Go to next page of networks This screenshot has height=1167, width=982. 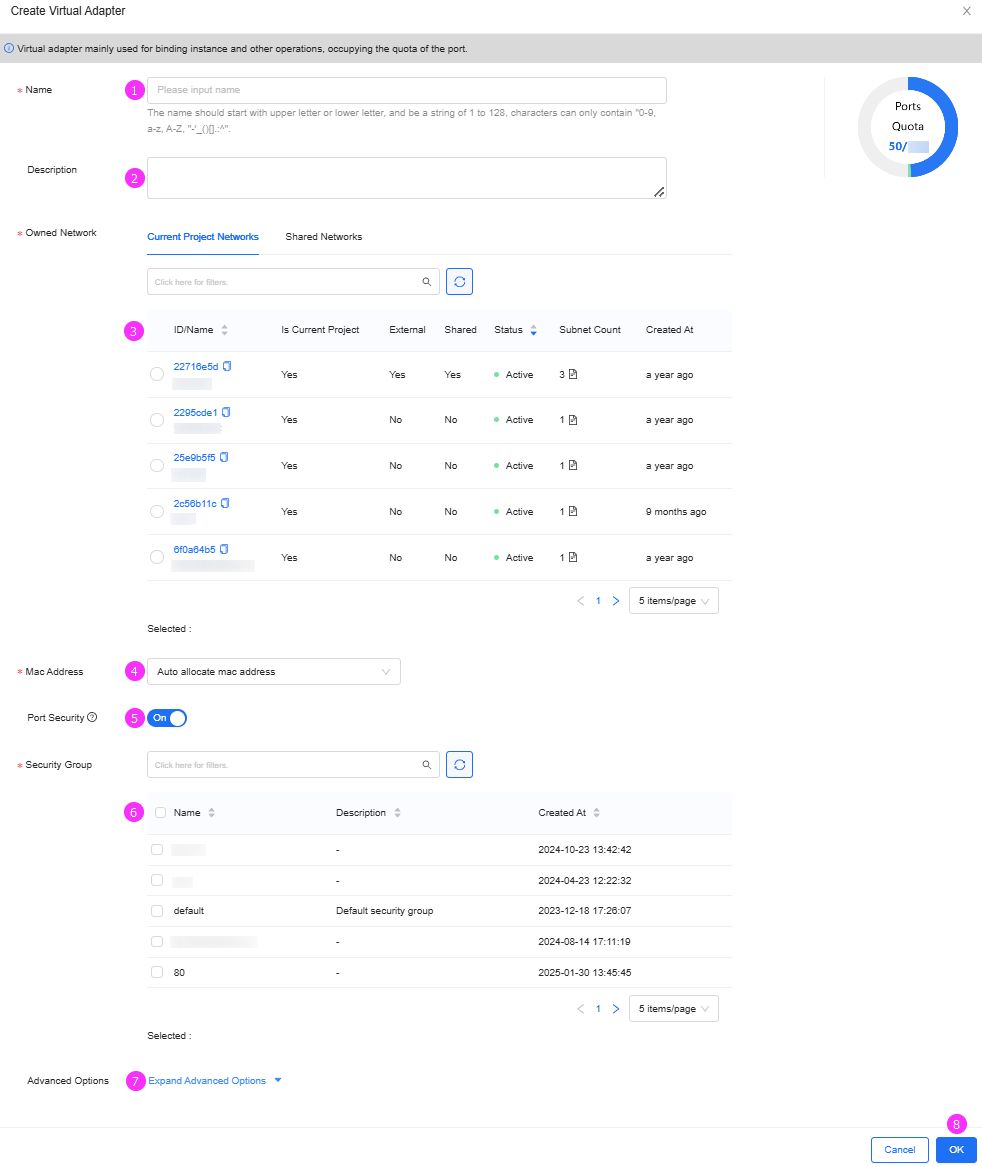[616, 601]
